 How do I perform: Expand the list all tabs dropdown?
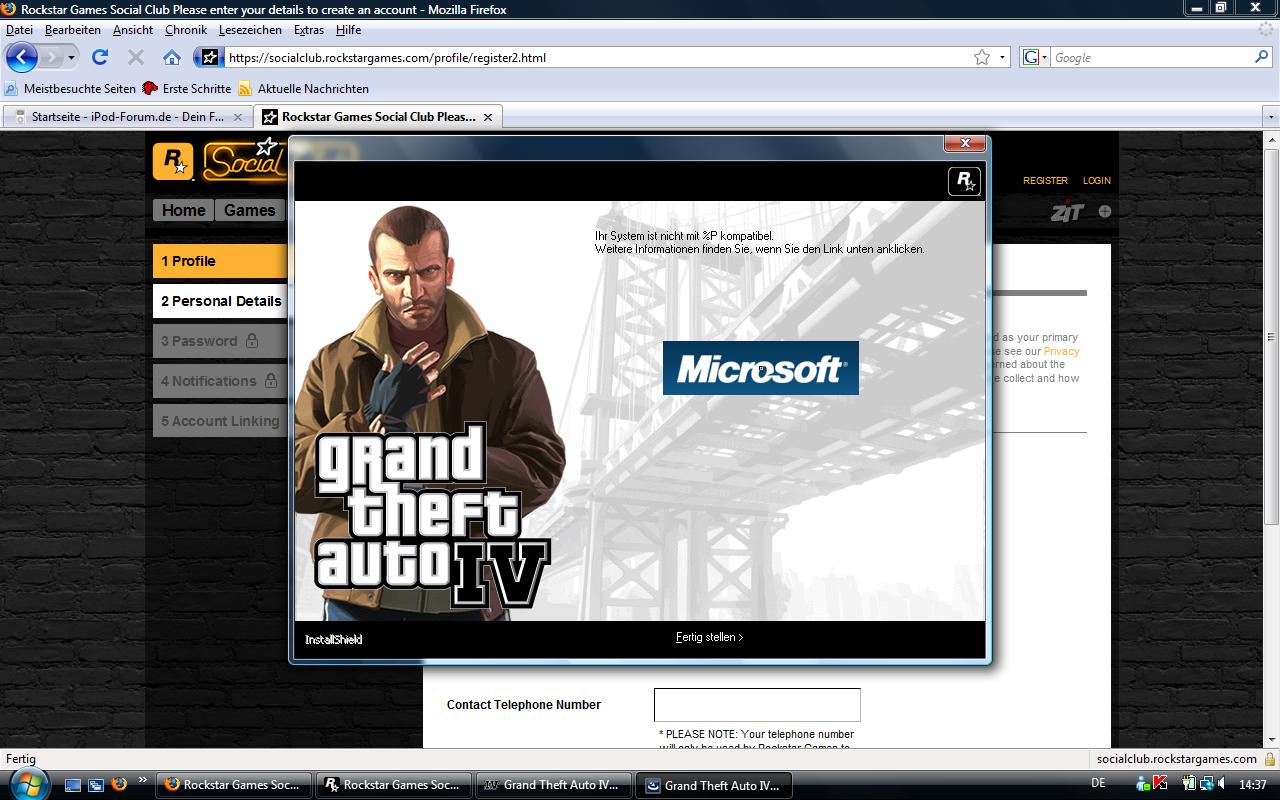(1271, 117)
